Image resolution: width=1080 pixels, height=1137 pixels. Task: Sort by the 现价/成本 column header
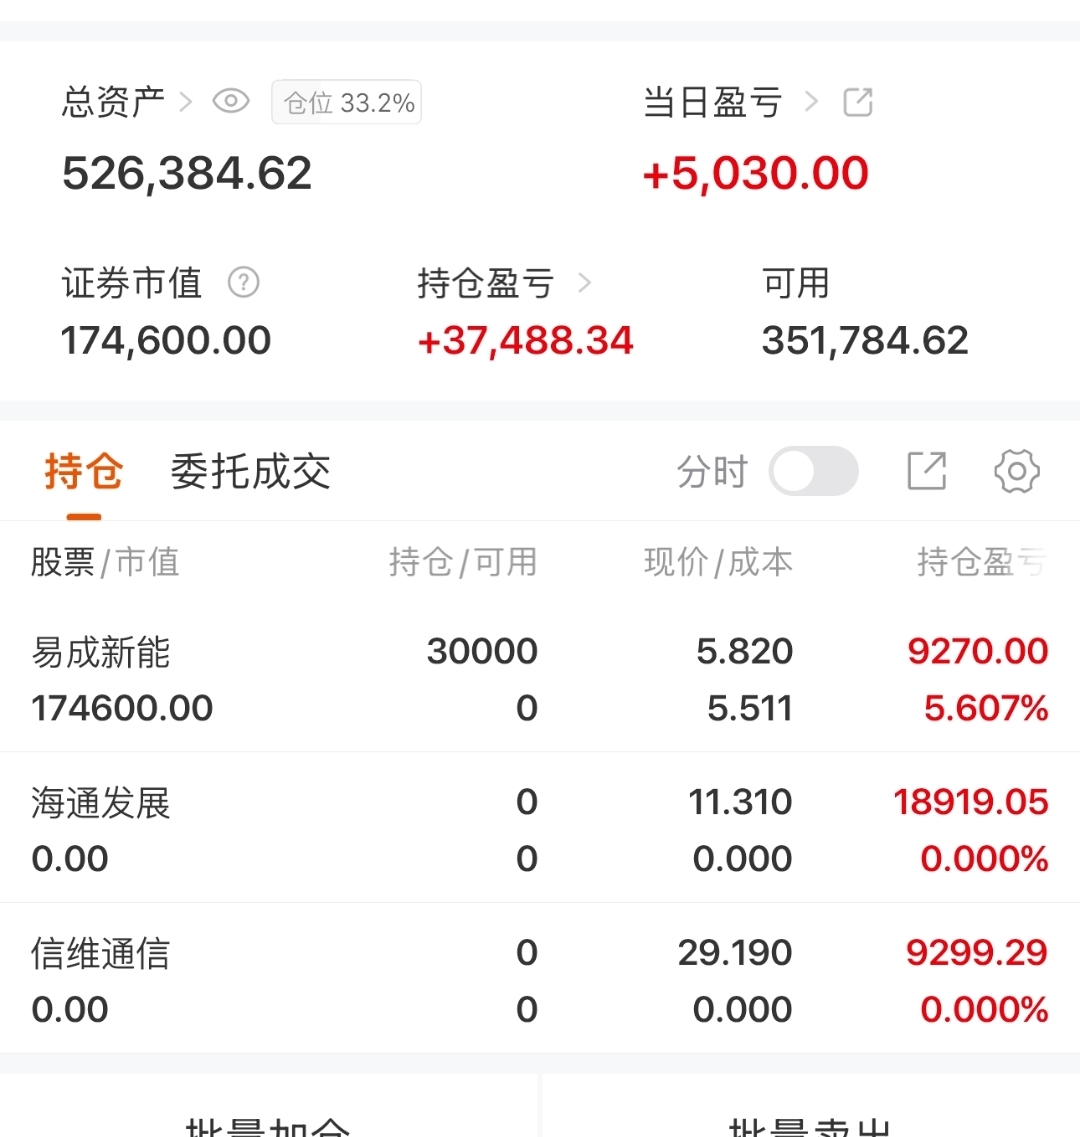pos(718,562)
